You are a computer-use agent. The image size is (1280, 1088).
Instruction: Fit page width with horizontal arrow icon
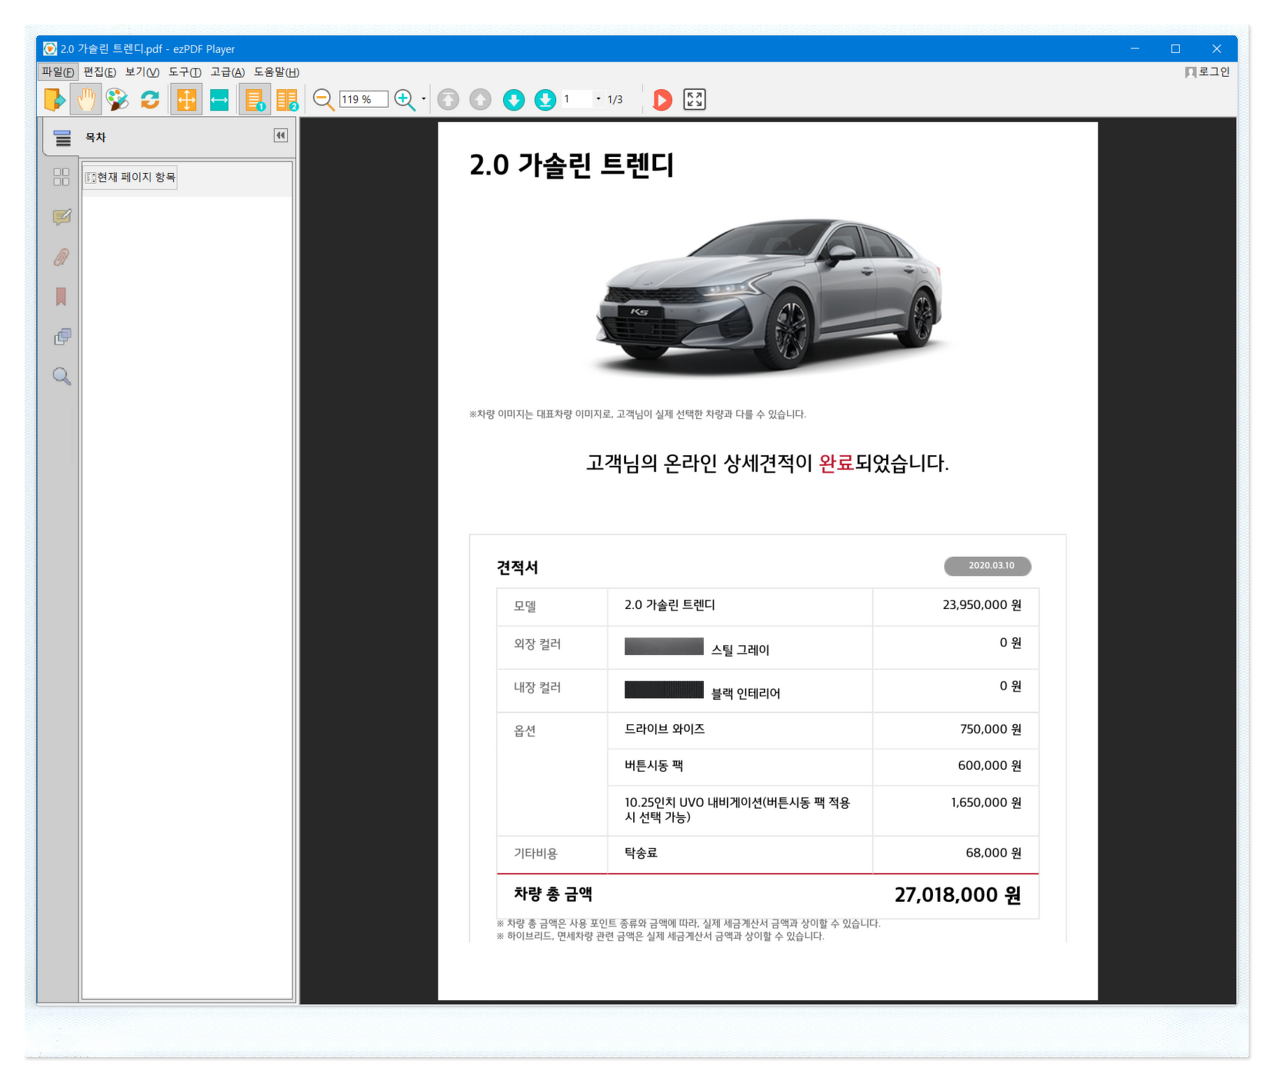[219, 99]
